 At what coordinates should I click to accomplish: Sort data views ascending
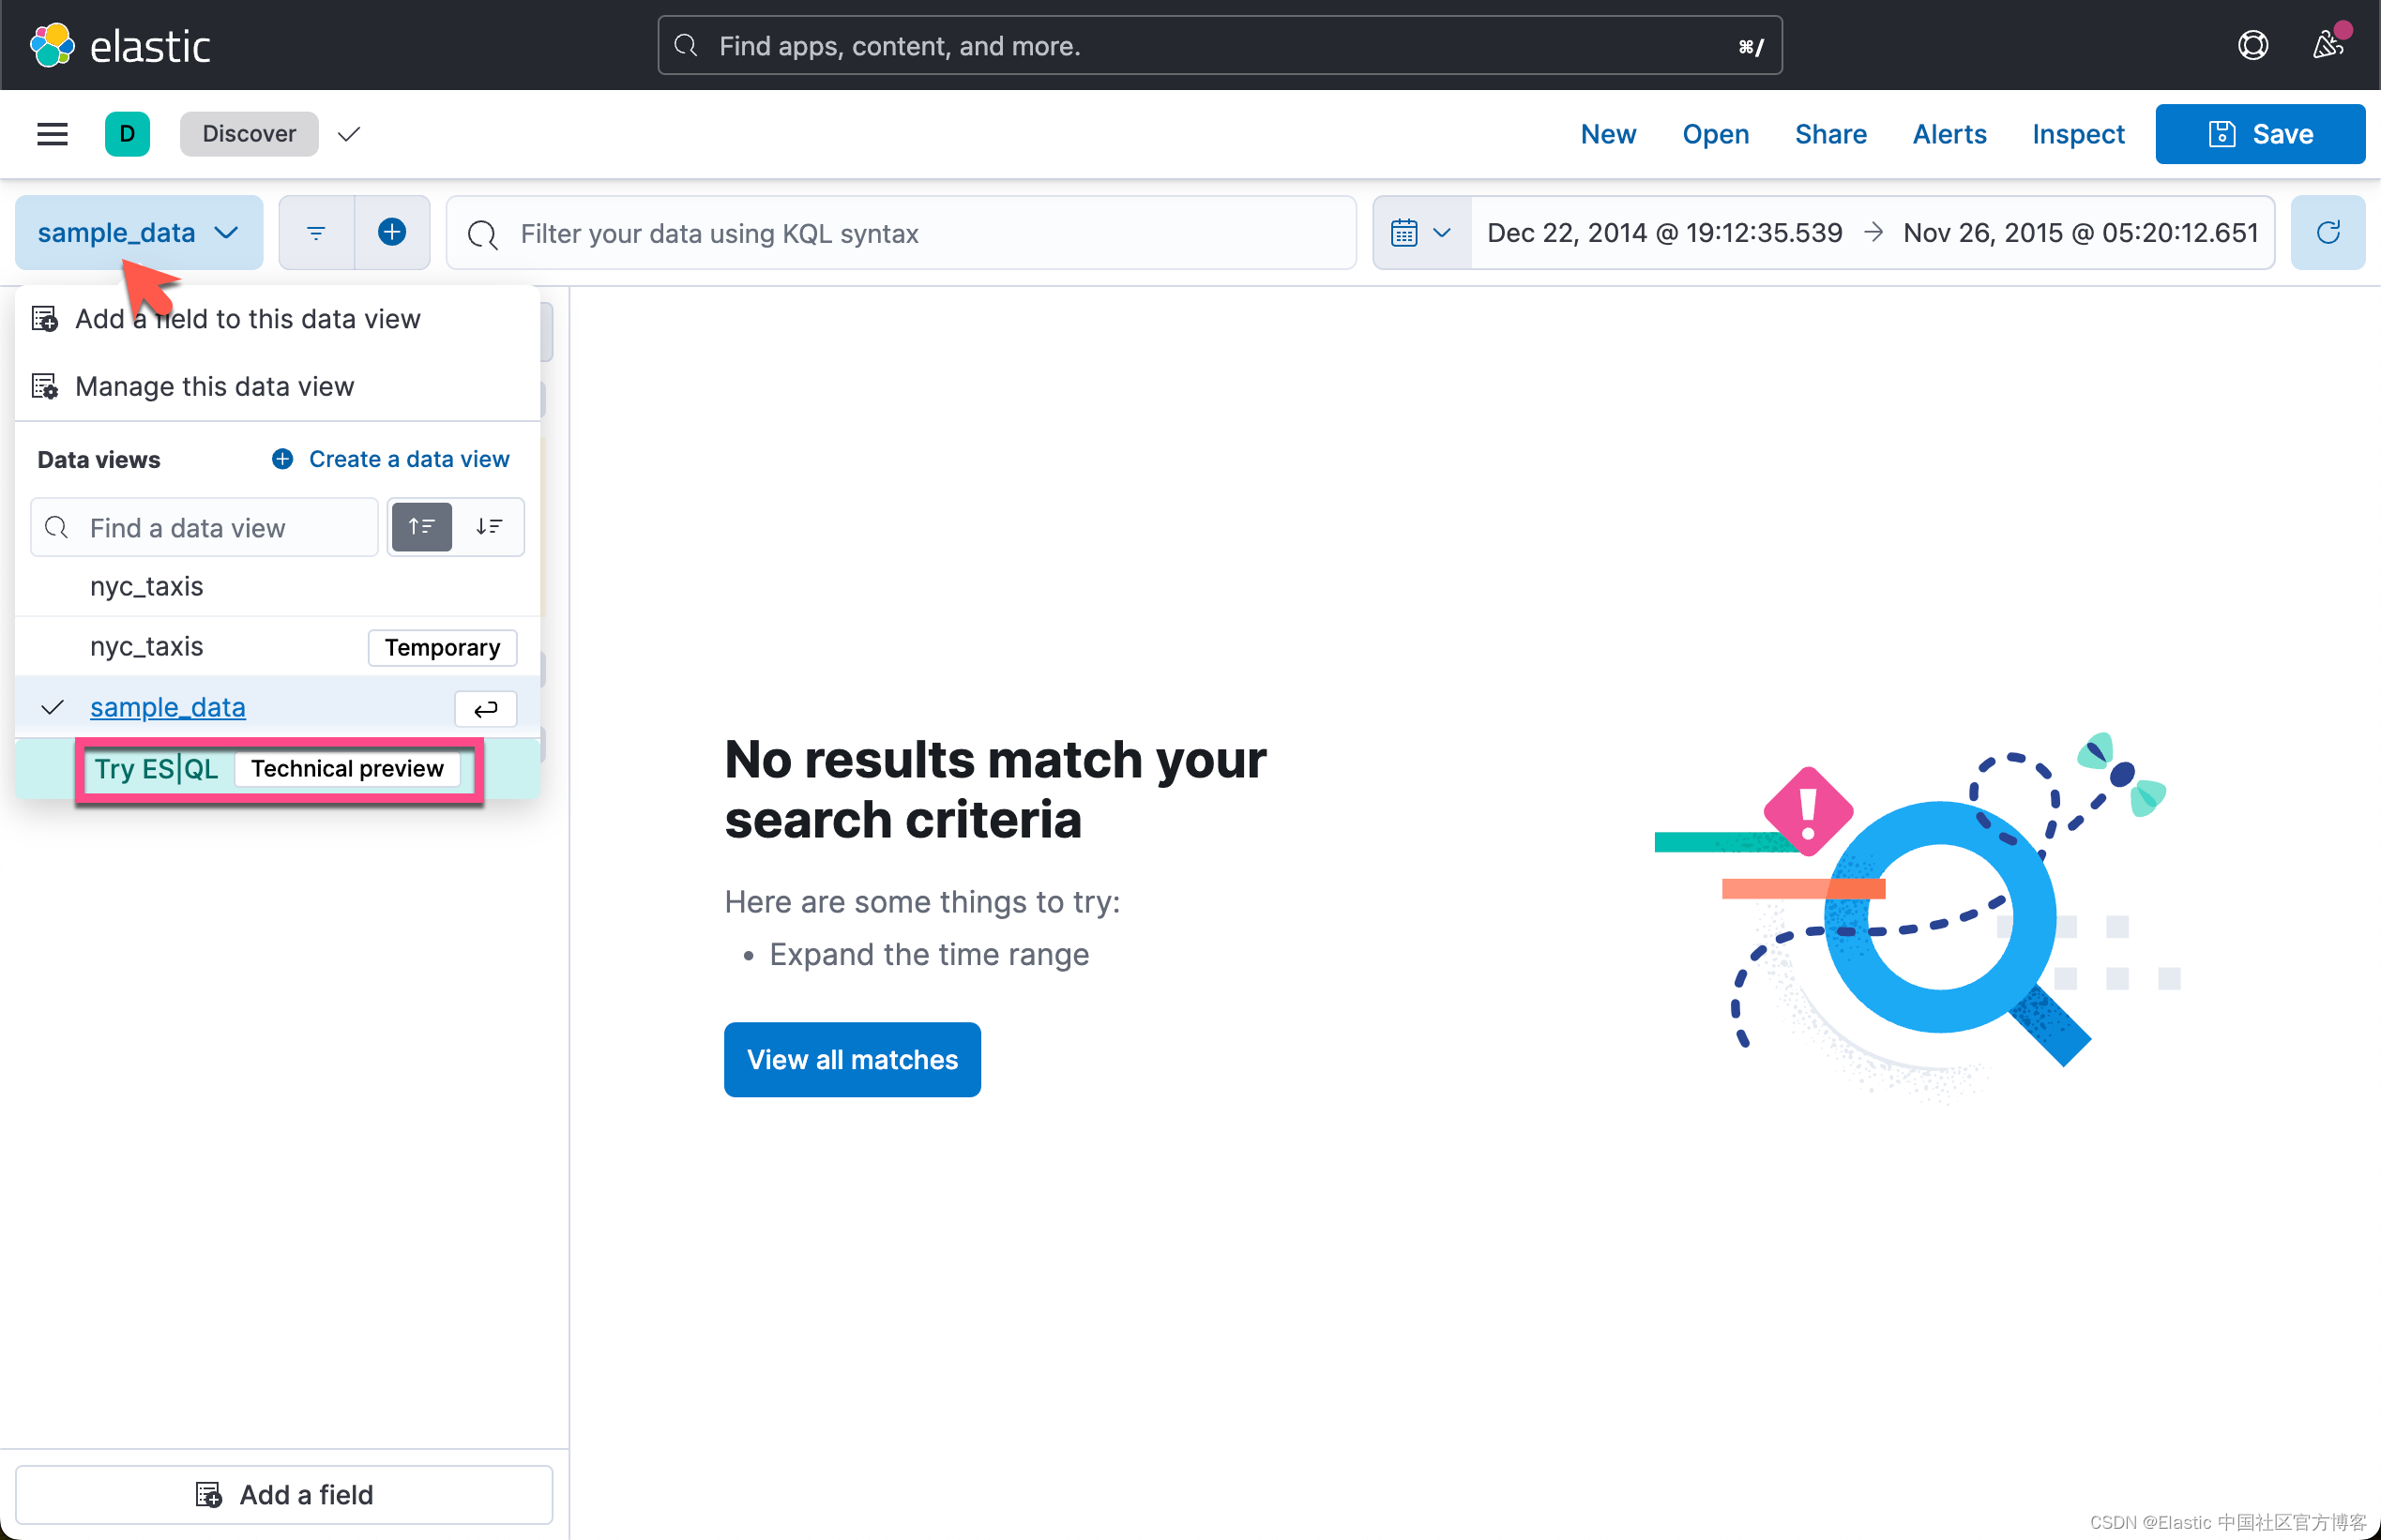point(421,527)
